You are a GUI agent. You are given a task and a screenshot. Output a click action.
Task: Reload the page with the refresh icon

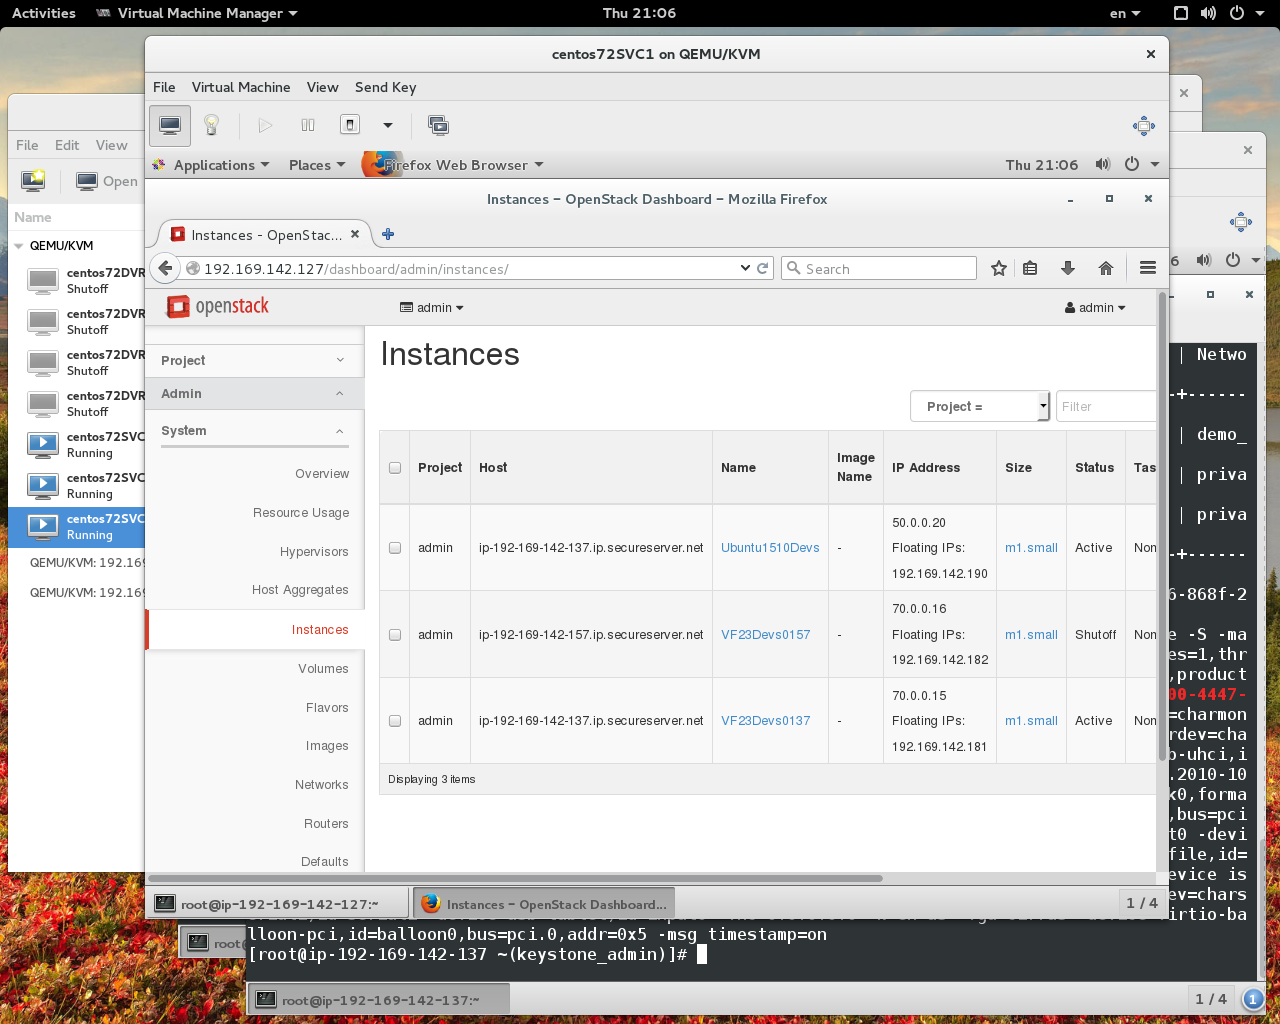(x=763, y=268)
